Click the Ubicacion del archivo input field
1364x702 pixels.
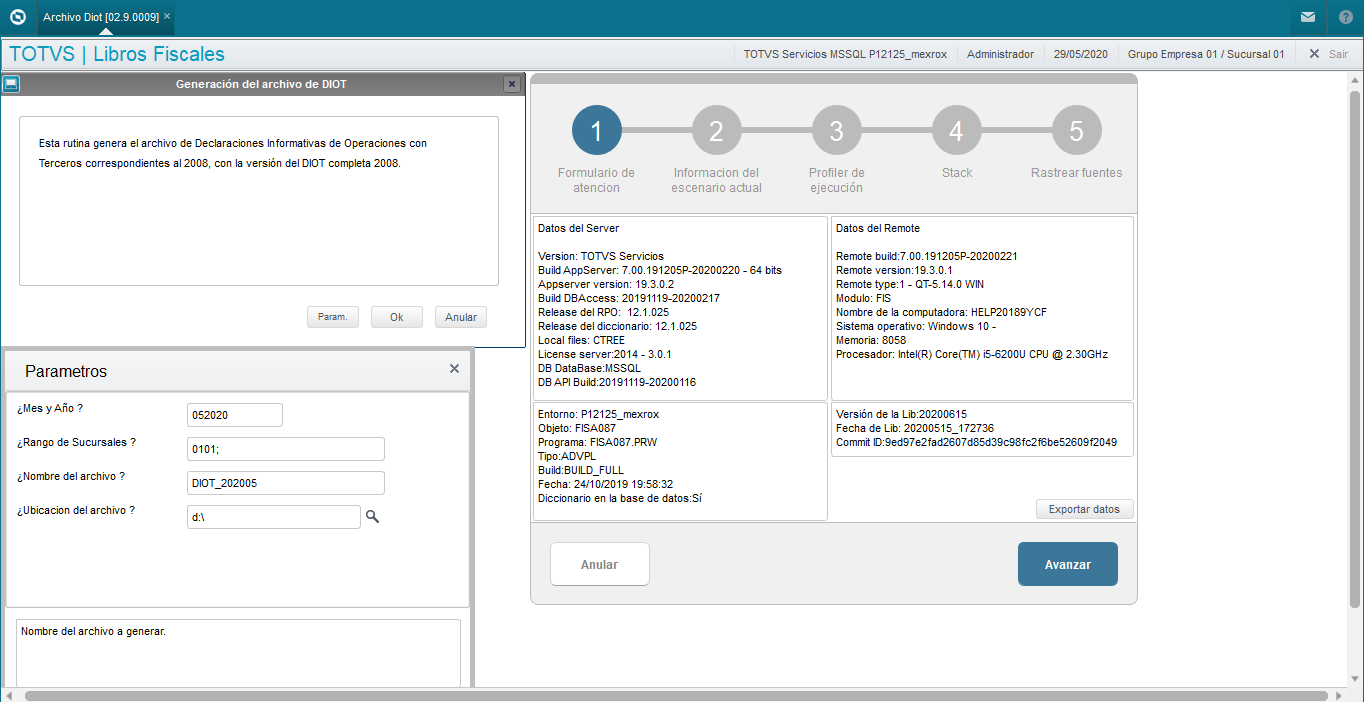click(x=274, y=517)
